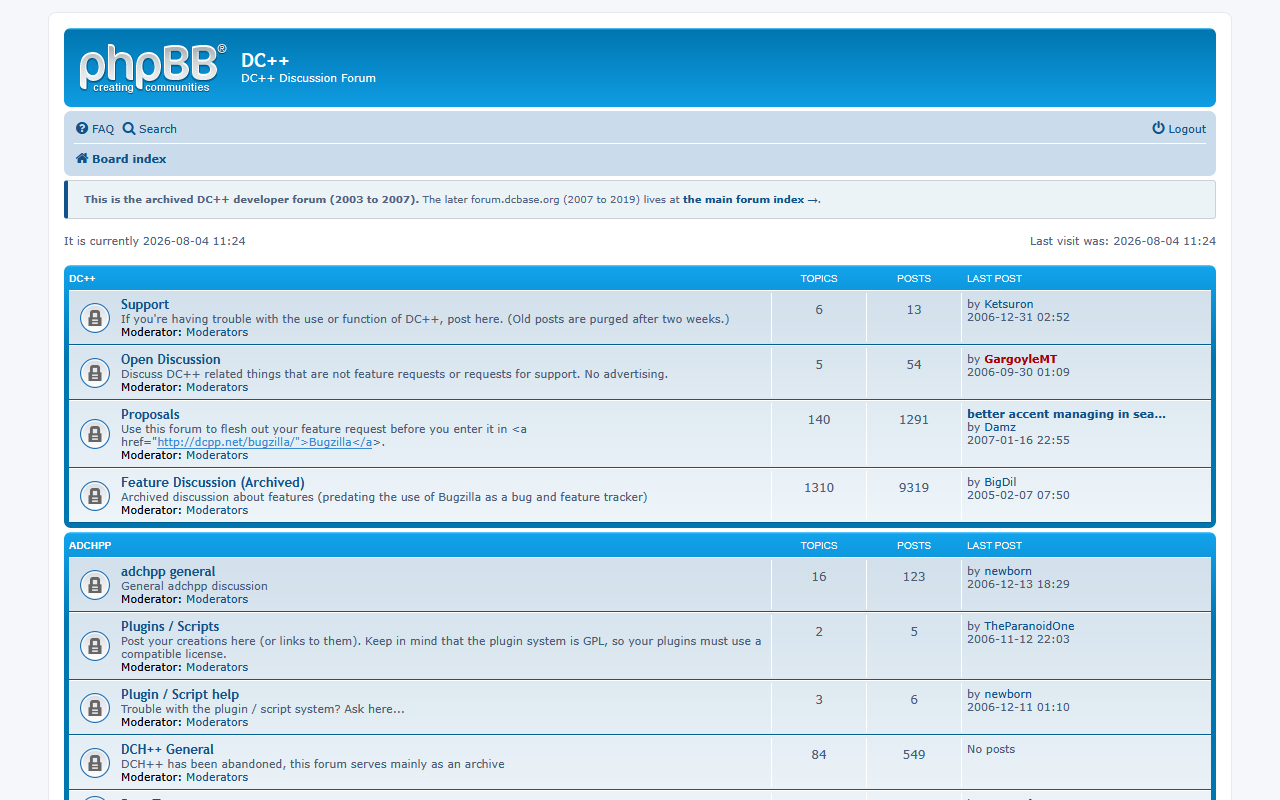1280x800 pixels.
Task: View user Damz's profile
Action: [1000, 427]
